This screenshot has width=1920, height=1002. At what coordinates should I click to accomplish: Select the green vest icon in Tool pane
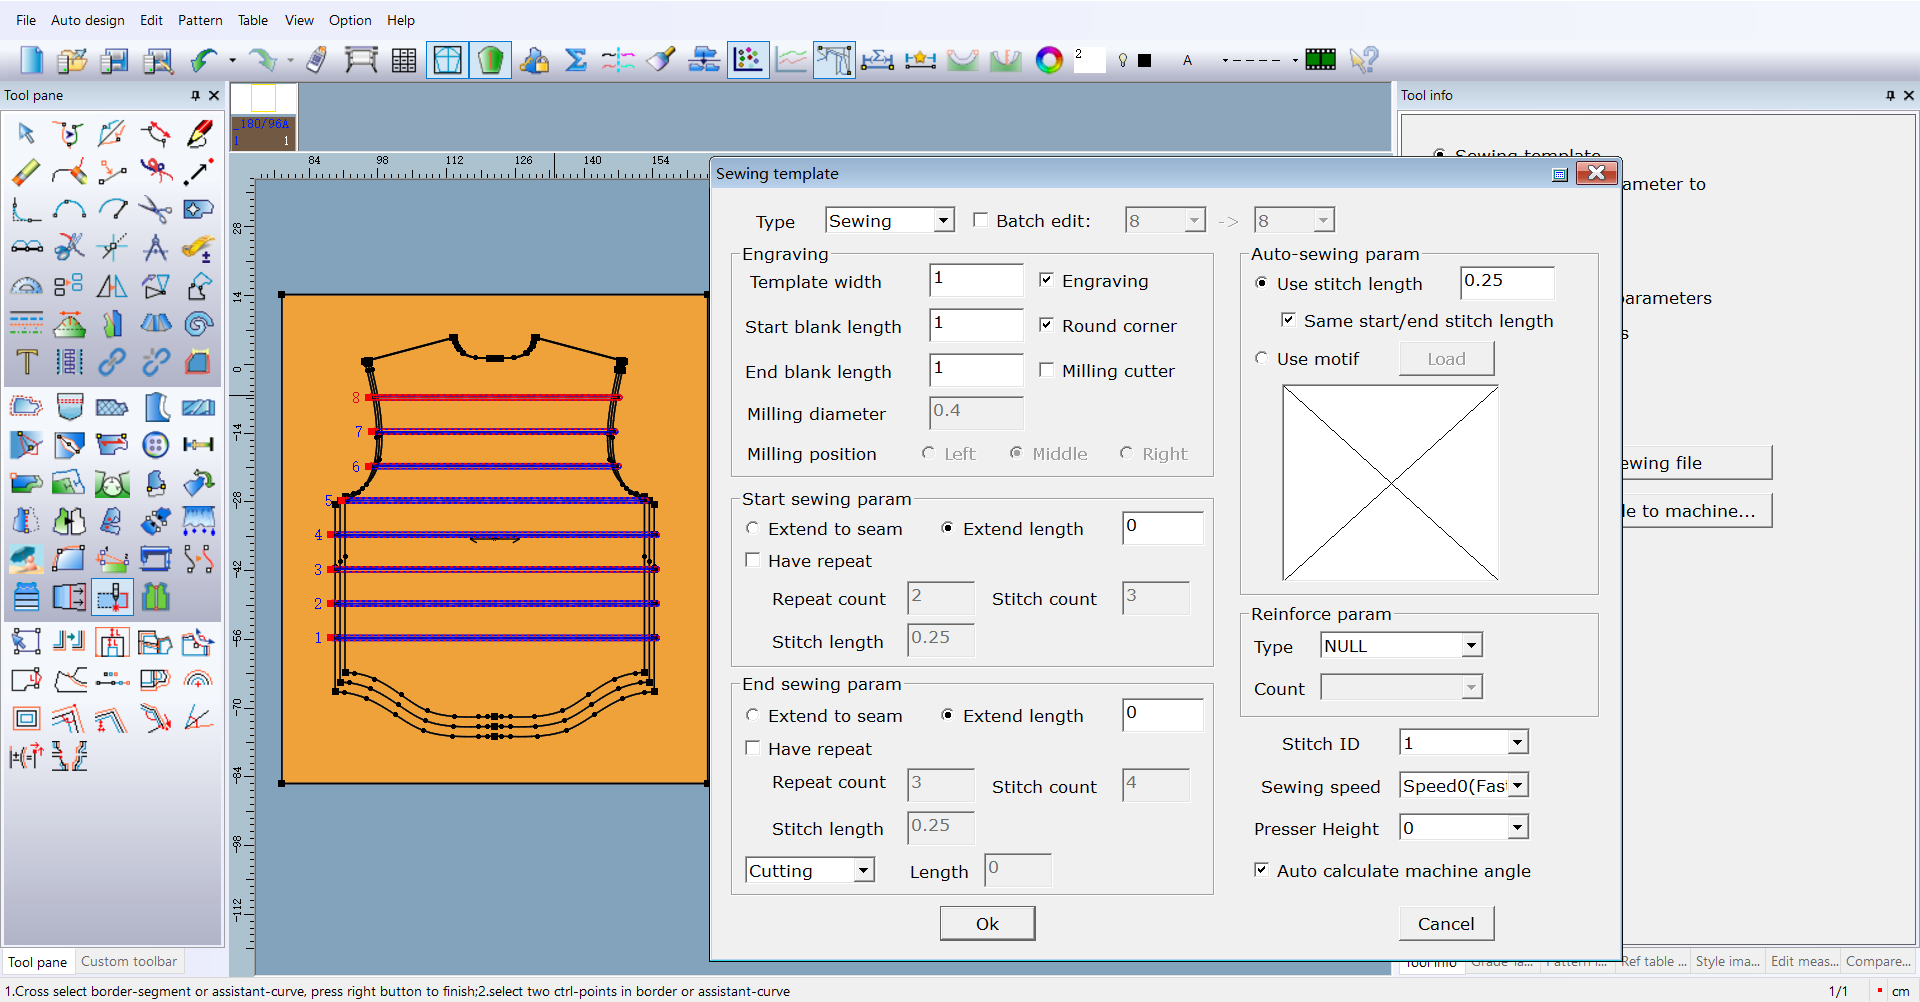point(155,597)
